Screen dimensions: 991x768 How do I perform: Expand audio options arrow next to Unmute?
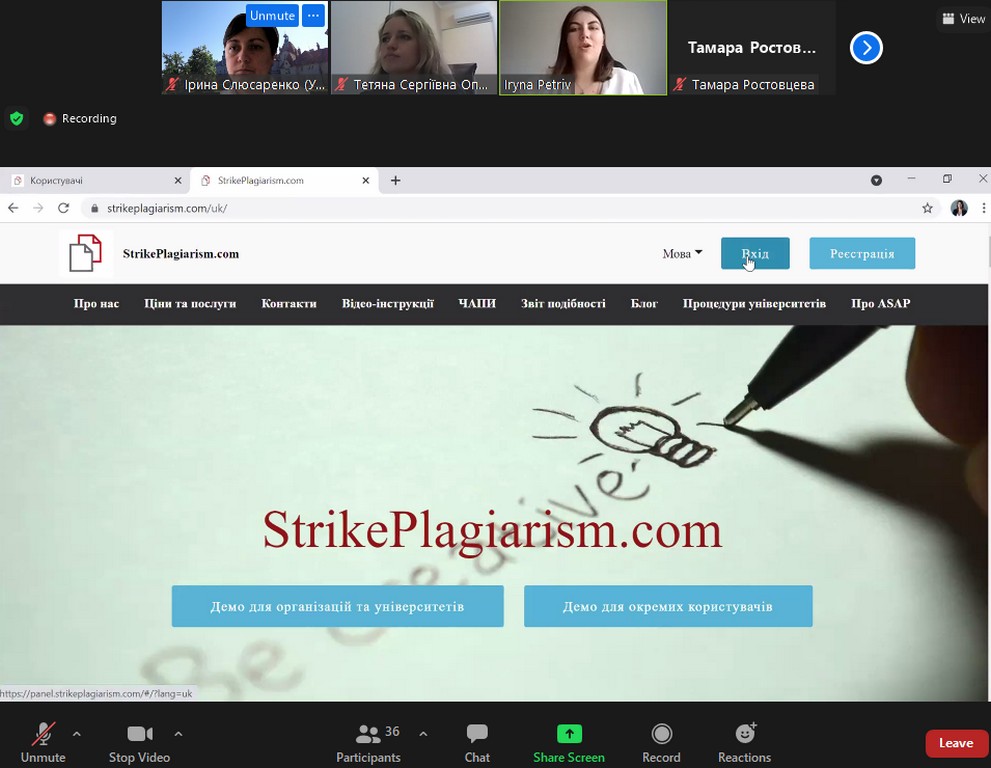click(77, 733)
